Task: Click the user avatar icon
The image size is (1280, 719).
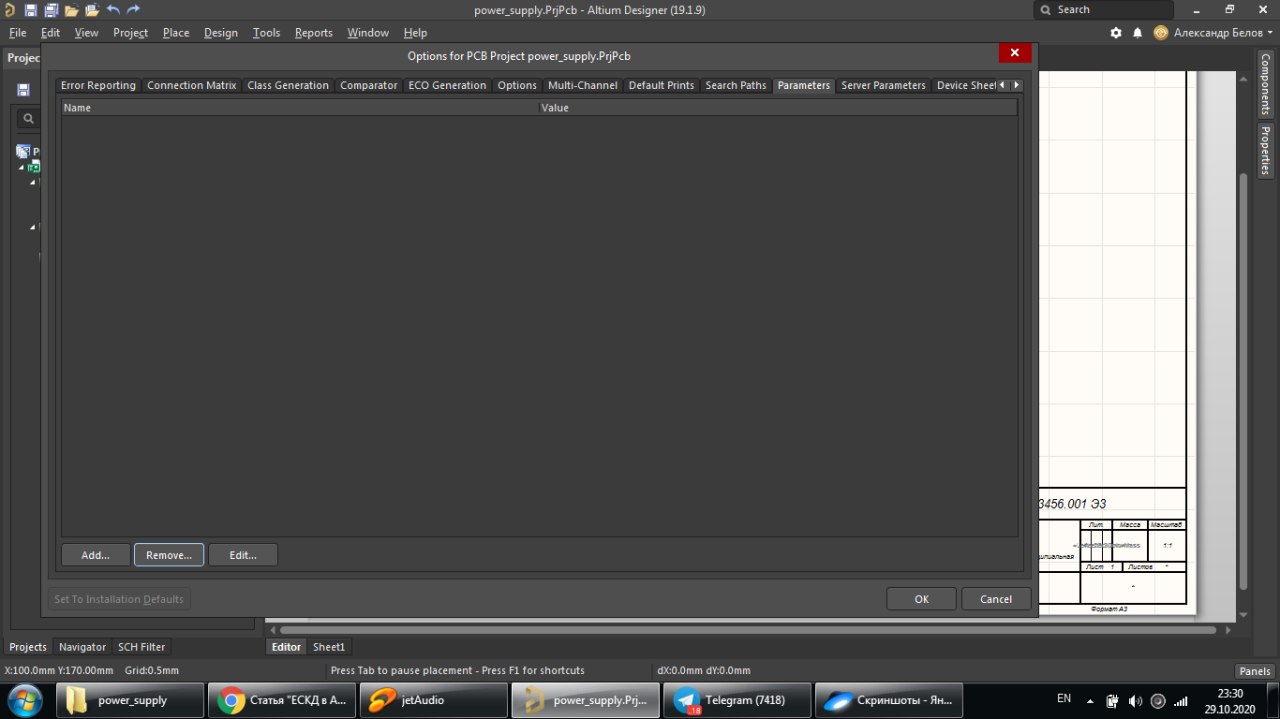Action: click(x=1160, y=32)
